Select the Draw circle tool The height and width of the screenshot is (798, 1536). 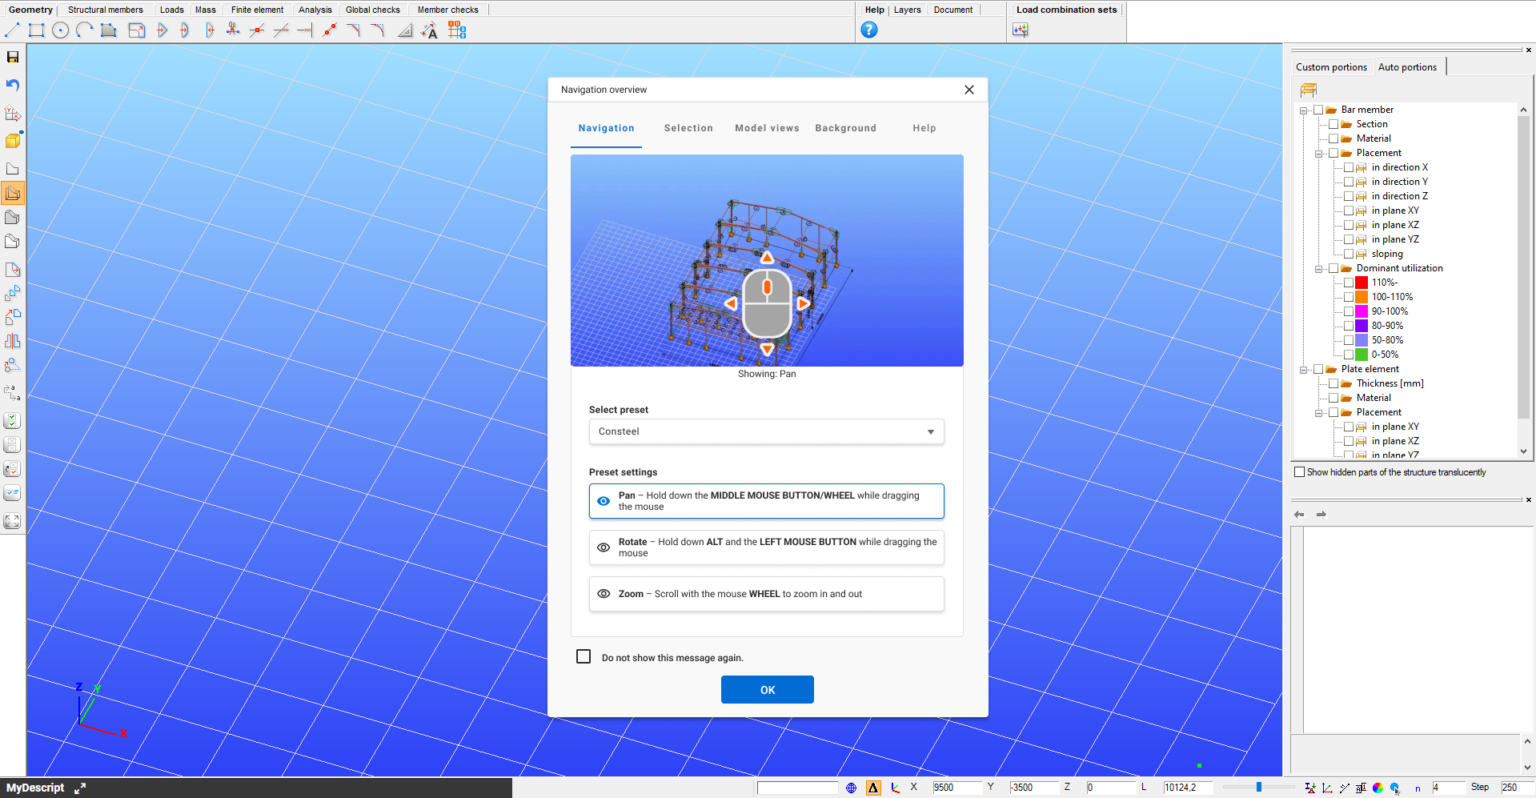[x=61, y=30]
